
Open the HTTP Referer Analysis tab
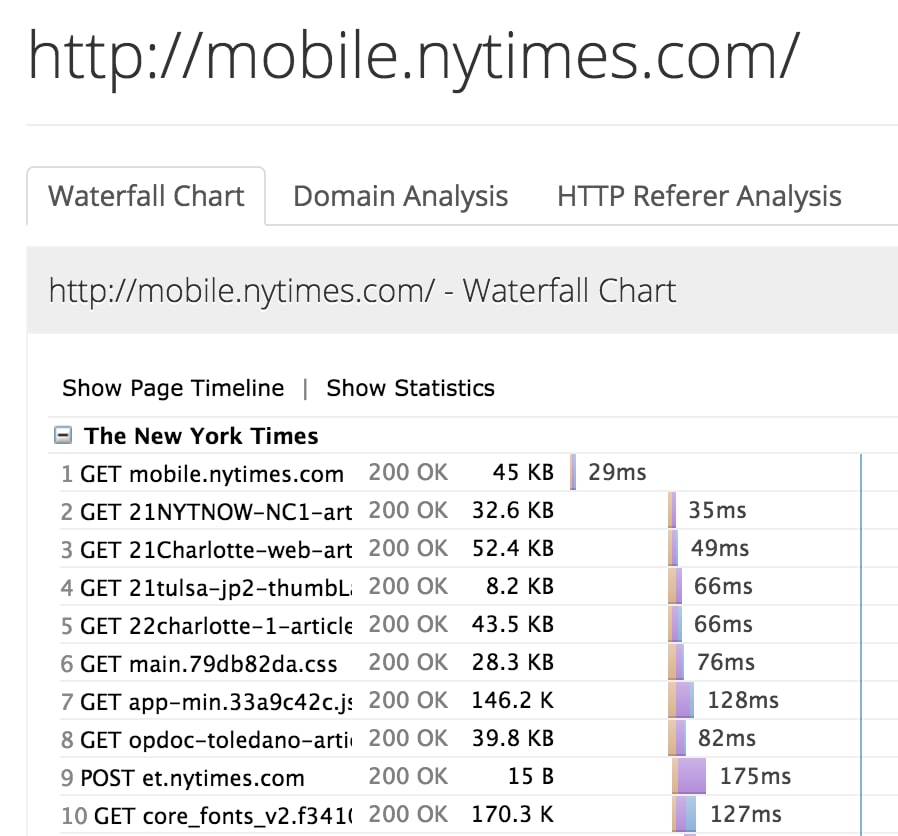point(699,196)
